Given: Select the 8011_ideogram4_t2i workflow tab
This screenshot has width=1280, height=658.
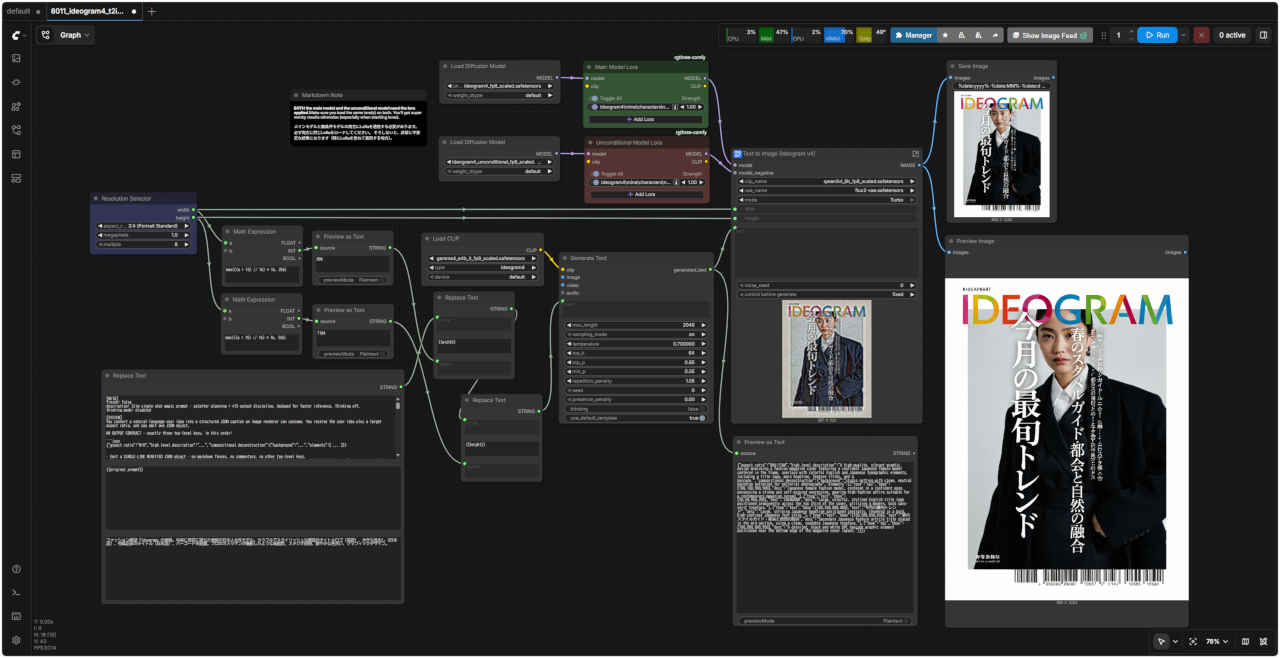Looking at the screenshot, I should click(93, 11).
